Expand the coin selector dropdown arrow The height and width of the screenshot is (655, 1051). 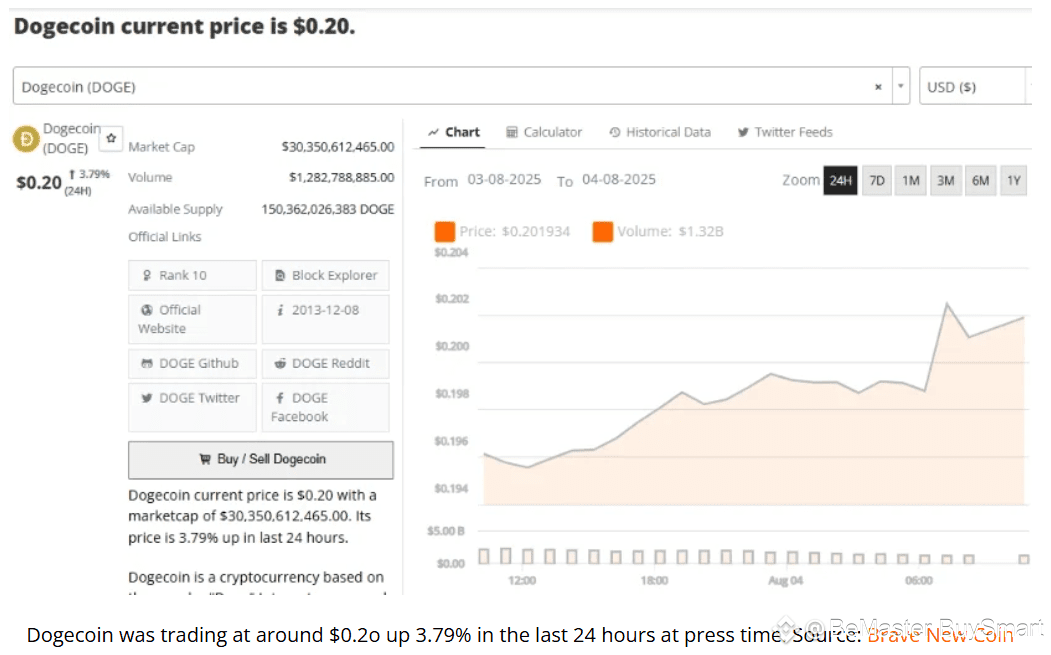tap(901, 86)
